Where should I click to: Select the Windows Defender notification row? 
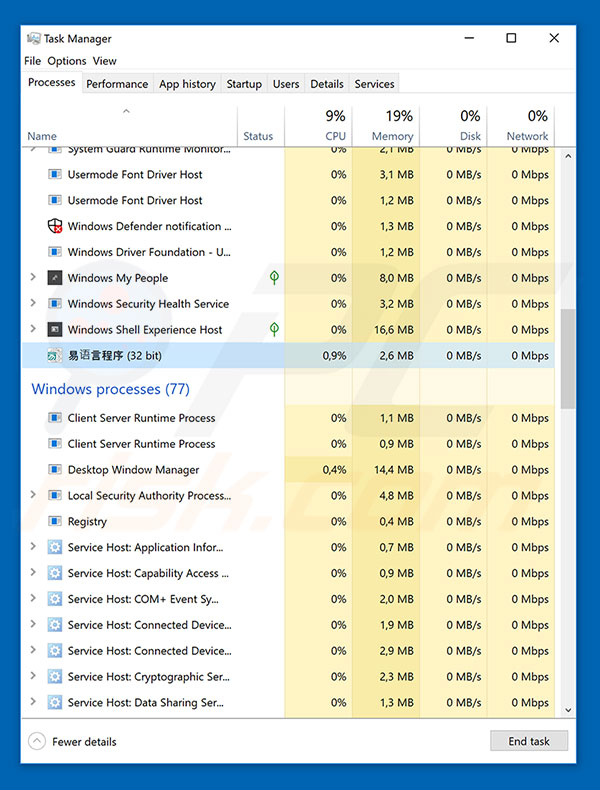tap(289, 226)
